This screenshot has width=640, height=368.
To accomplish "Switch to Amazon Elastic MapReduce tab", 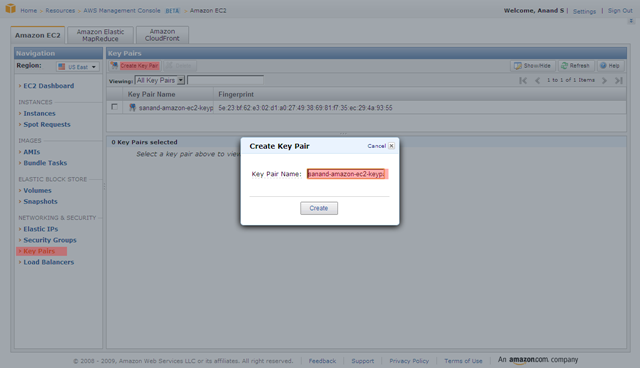I will tap(100, 35).
